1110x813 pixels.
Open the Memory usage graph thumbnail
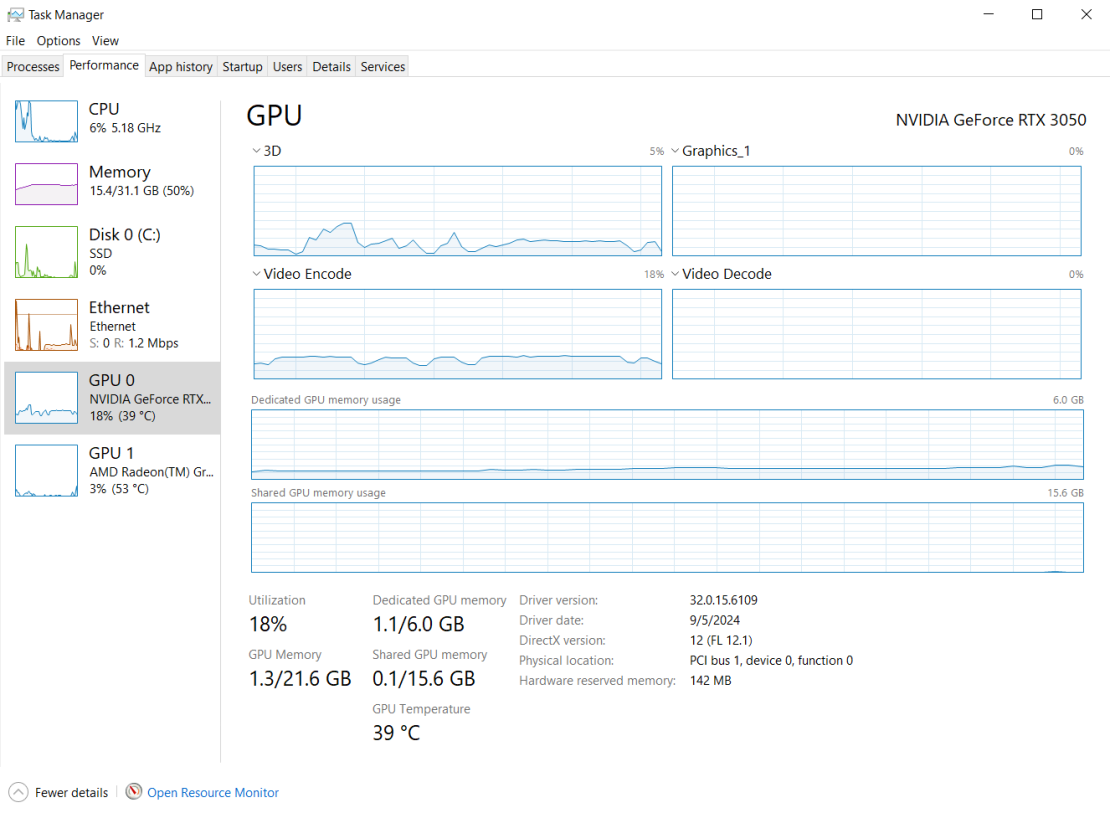[46, 184]
